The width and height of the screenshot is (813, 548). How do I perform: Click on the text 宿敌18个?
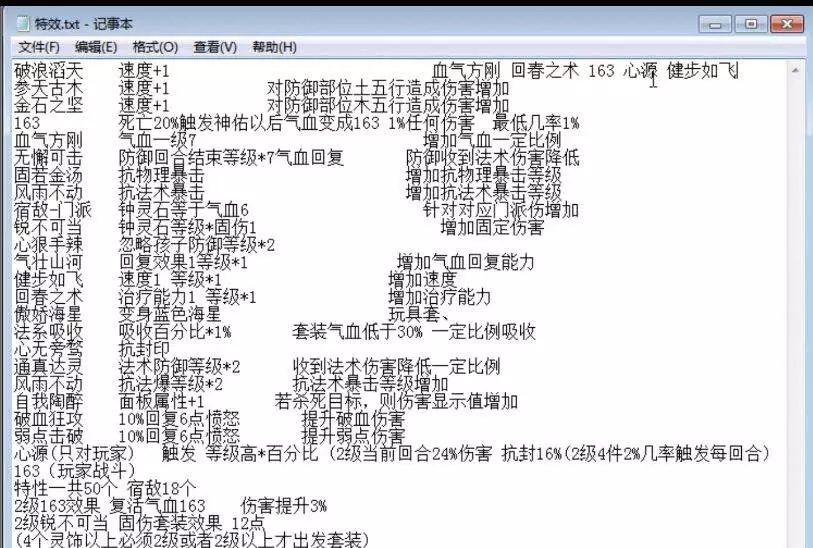click(162, 488)
